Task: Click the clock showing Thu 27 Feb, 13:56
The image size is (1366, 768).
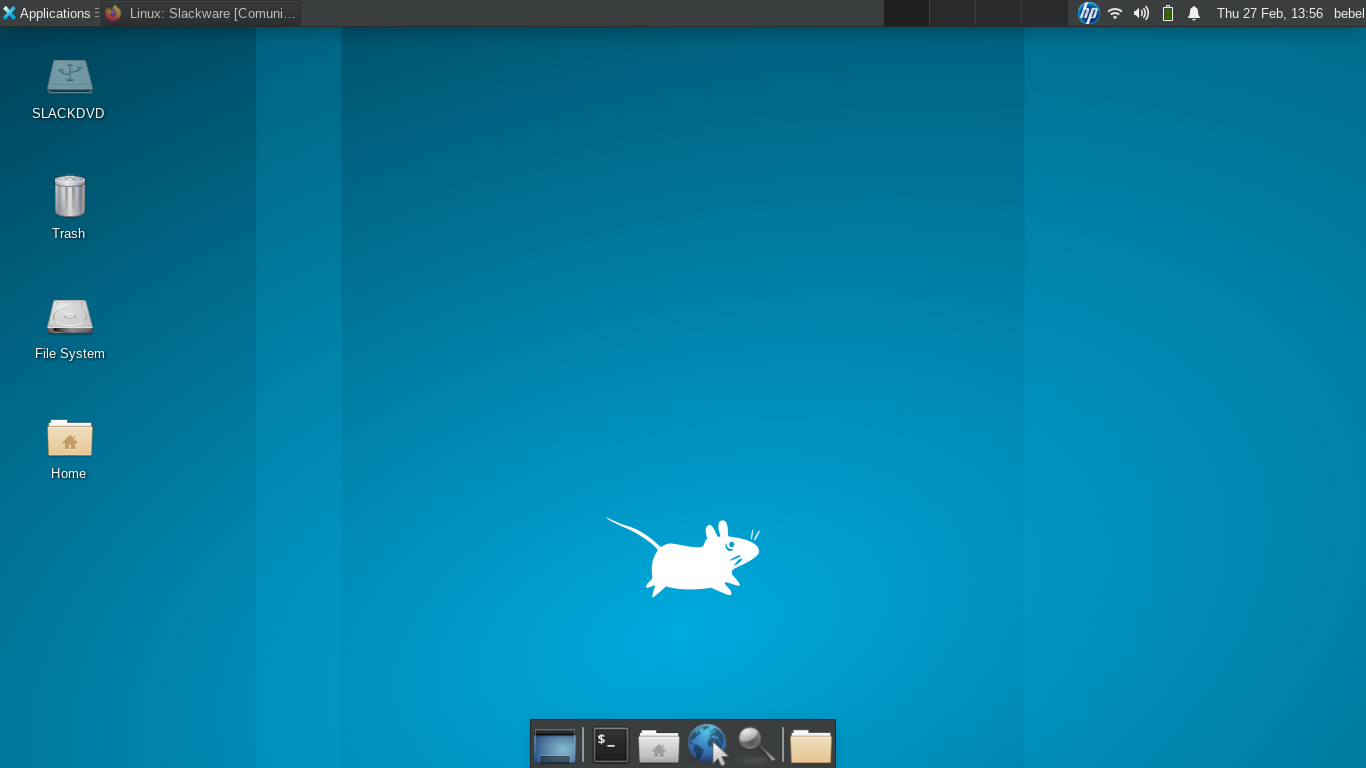Action: click(1270, 13)
